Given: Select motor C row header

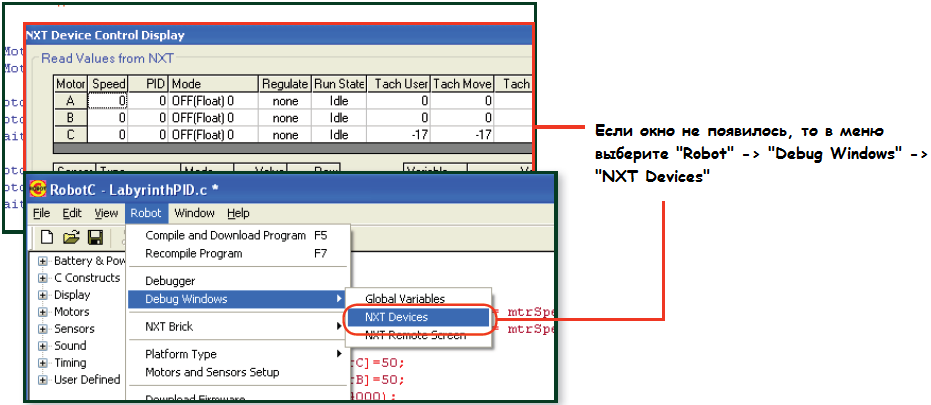Looking at the screenshot, I should pos(71,135).
